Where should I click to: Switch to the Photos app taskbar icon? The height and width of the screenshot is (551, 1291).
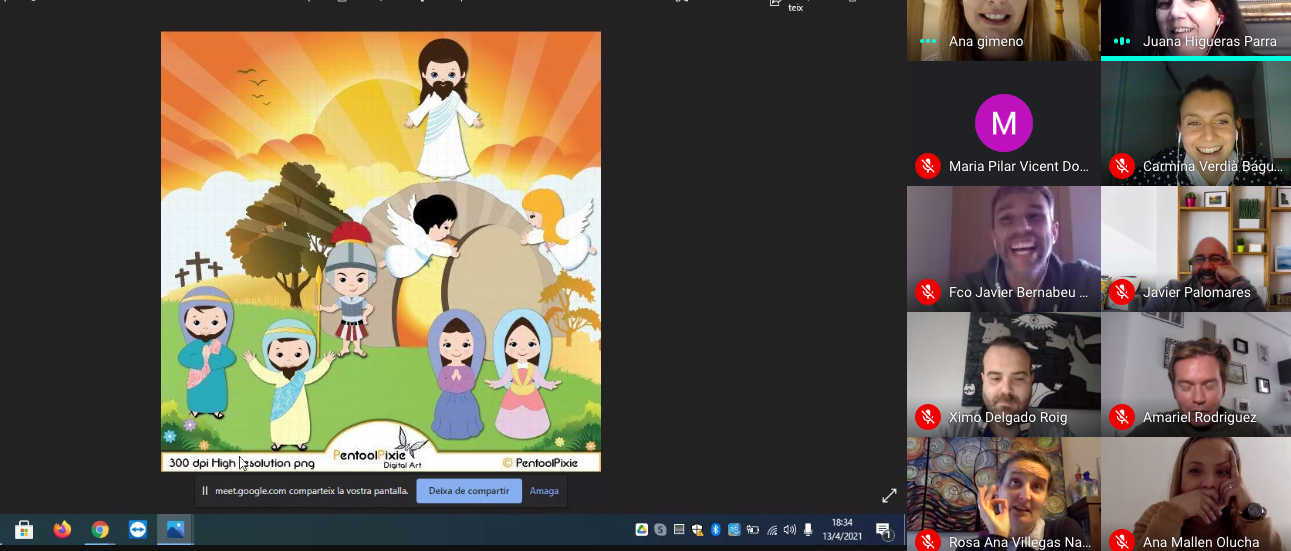[176, 529]
